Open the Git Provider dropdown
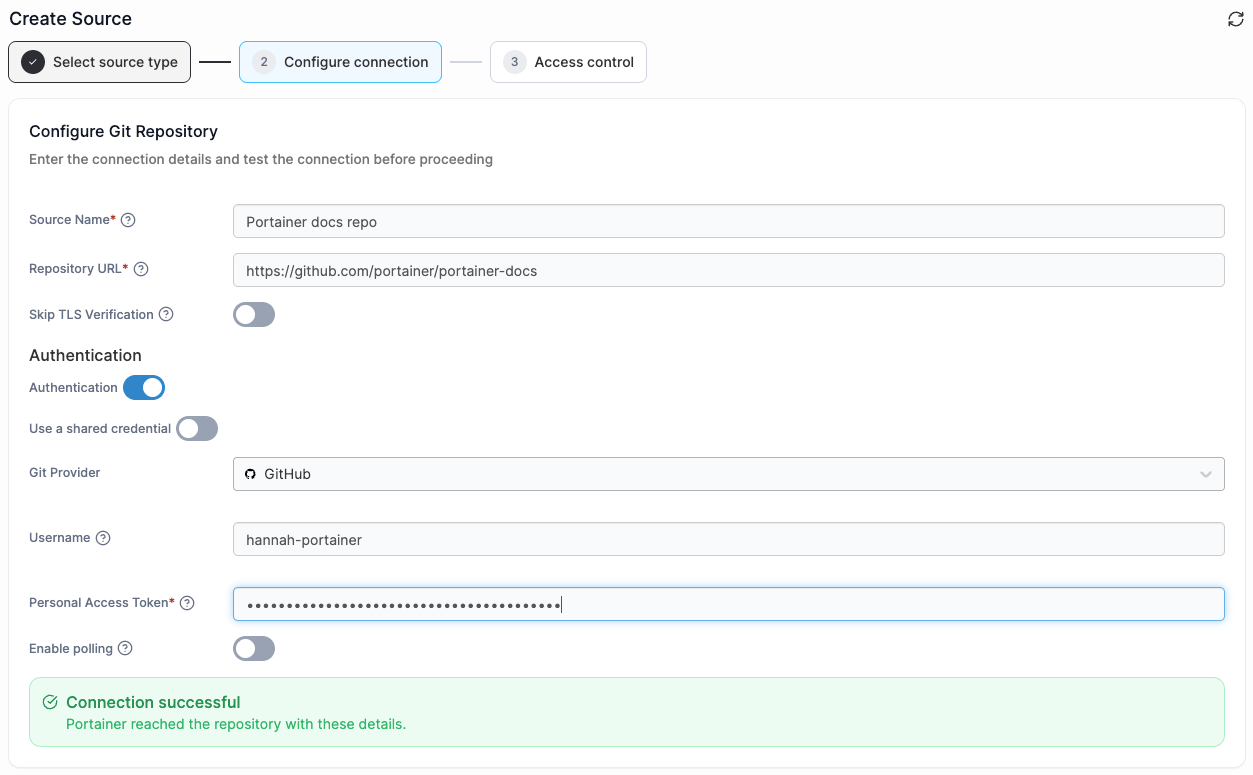The image size is (1253, 775). tap(729, 474)
